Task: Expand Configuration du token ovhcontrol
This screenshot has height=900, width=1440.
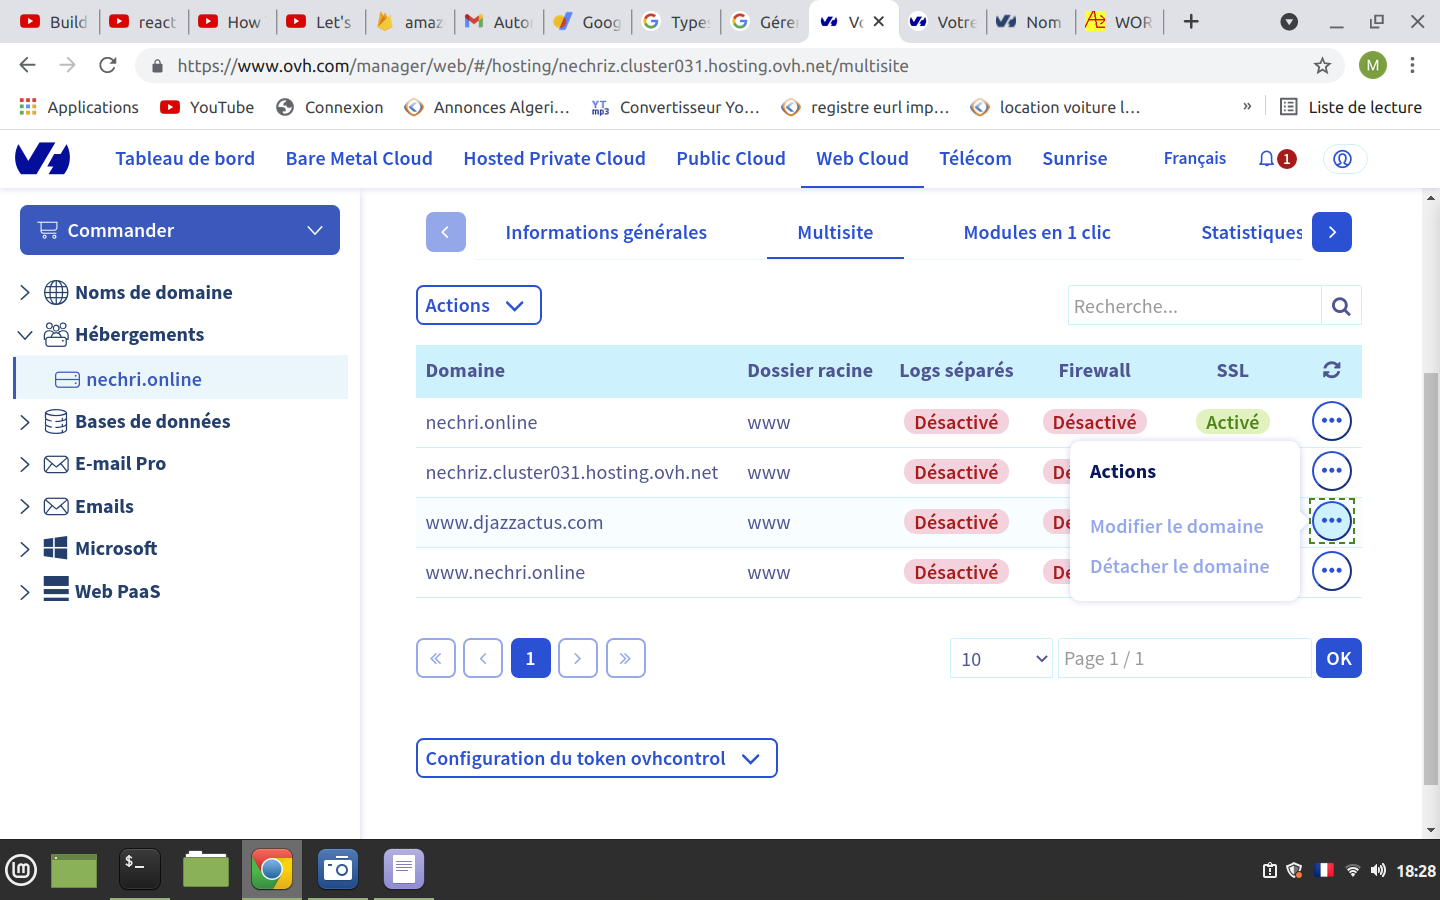Action: (x=596, y=758)
